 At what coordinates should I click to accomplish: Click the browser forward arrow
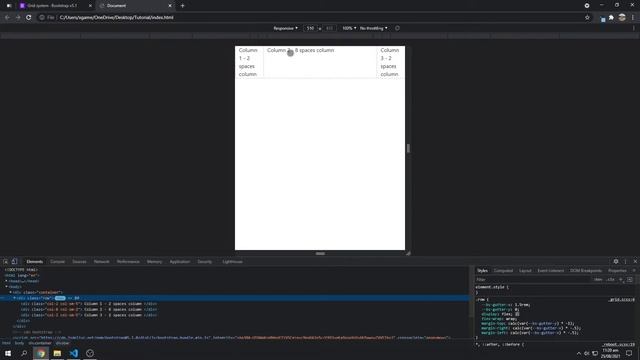click(x=18, y=18)
